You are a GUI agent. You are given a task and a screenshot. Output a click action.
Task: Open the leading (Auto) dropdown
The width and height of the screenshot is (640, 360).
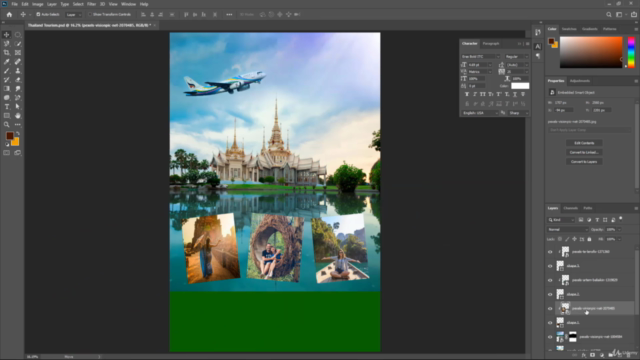click(517, 64)
